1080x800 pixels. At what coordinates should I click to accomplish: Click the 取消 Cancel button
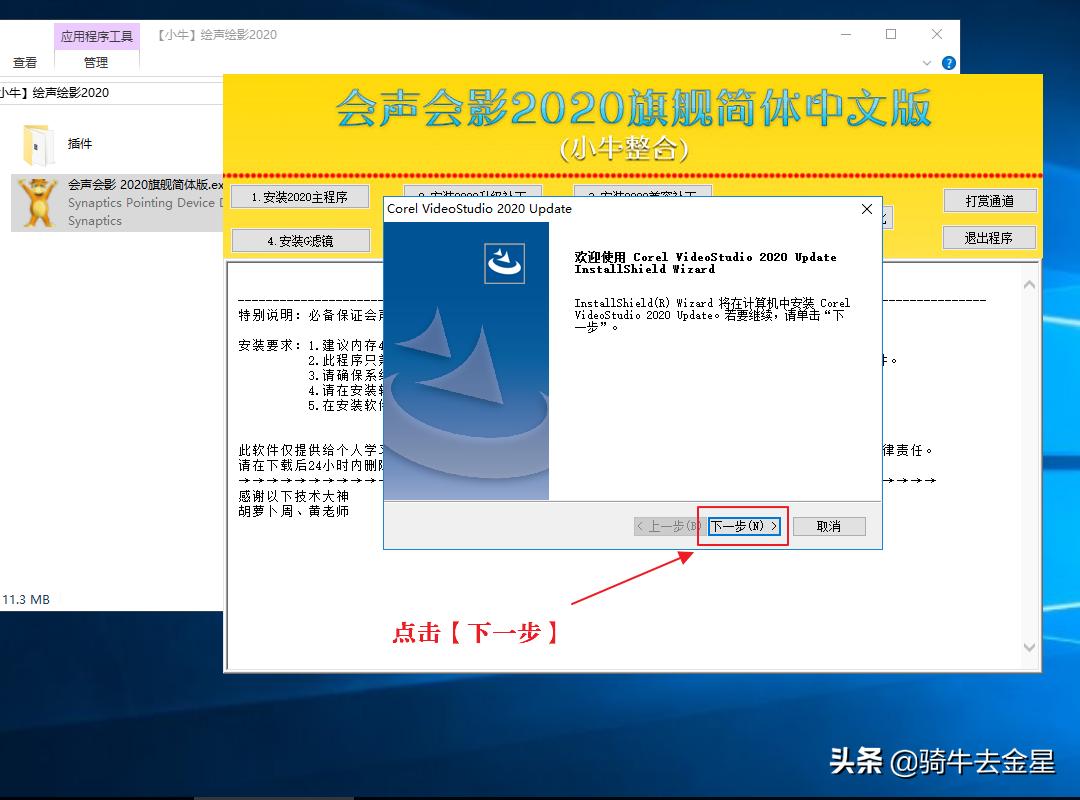point(828,525)
